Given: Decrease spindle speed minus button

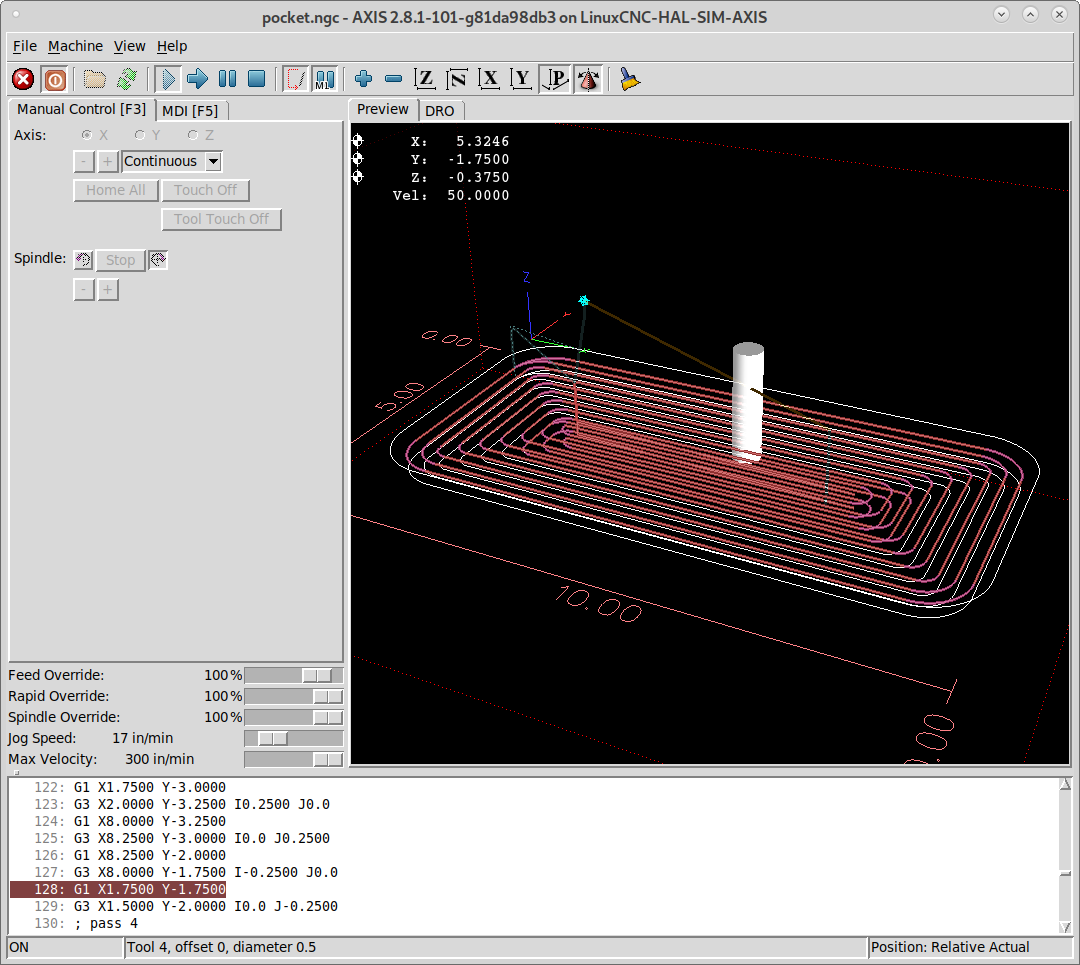Looking at the screenshot, I should coord(84,290).
